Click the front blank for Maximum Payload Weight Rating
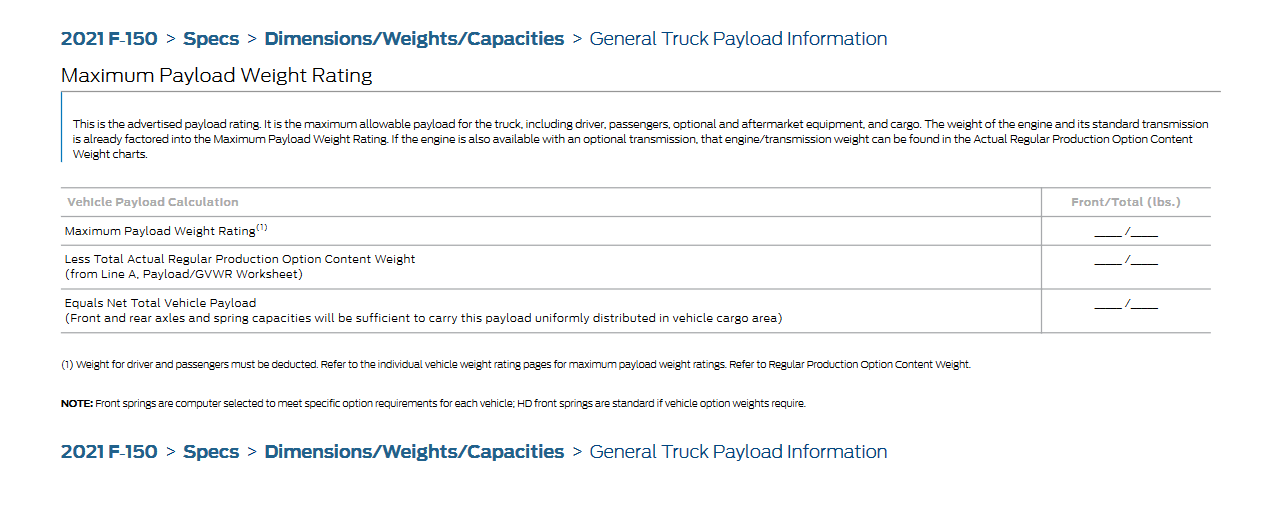This screenshot has height=505, width=1262. (1107, 233)
